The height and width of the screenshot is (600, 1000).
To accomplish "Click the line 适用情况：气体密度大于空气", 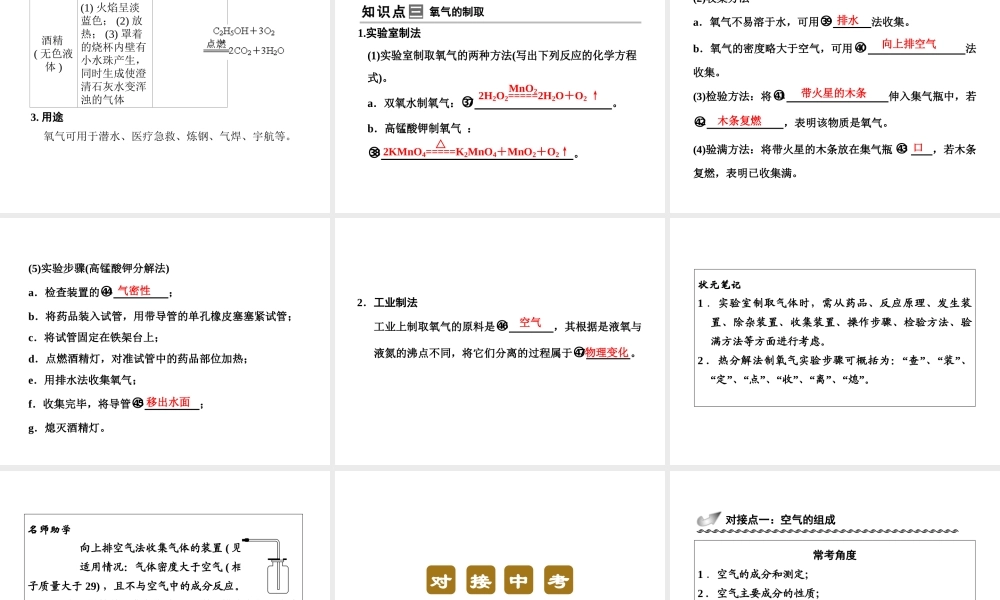I will (161, 567).
